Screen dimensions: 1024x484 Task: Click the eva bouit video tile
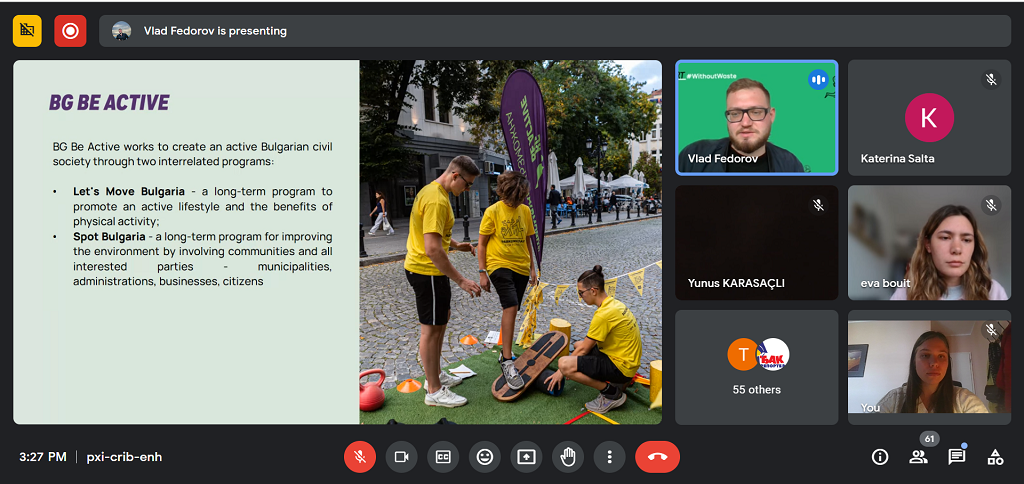pyautogui.click(x=929, y=243)
